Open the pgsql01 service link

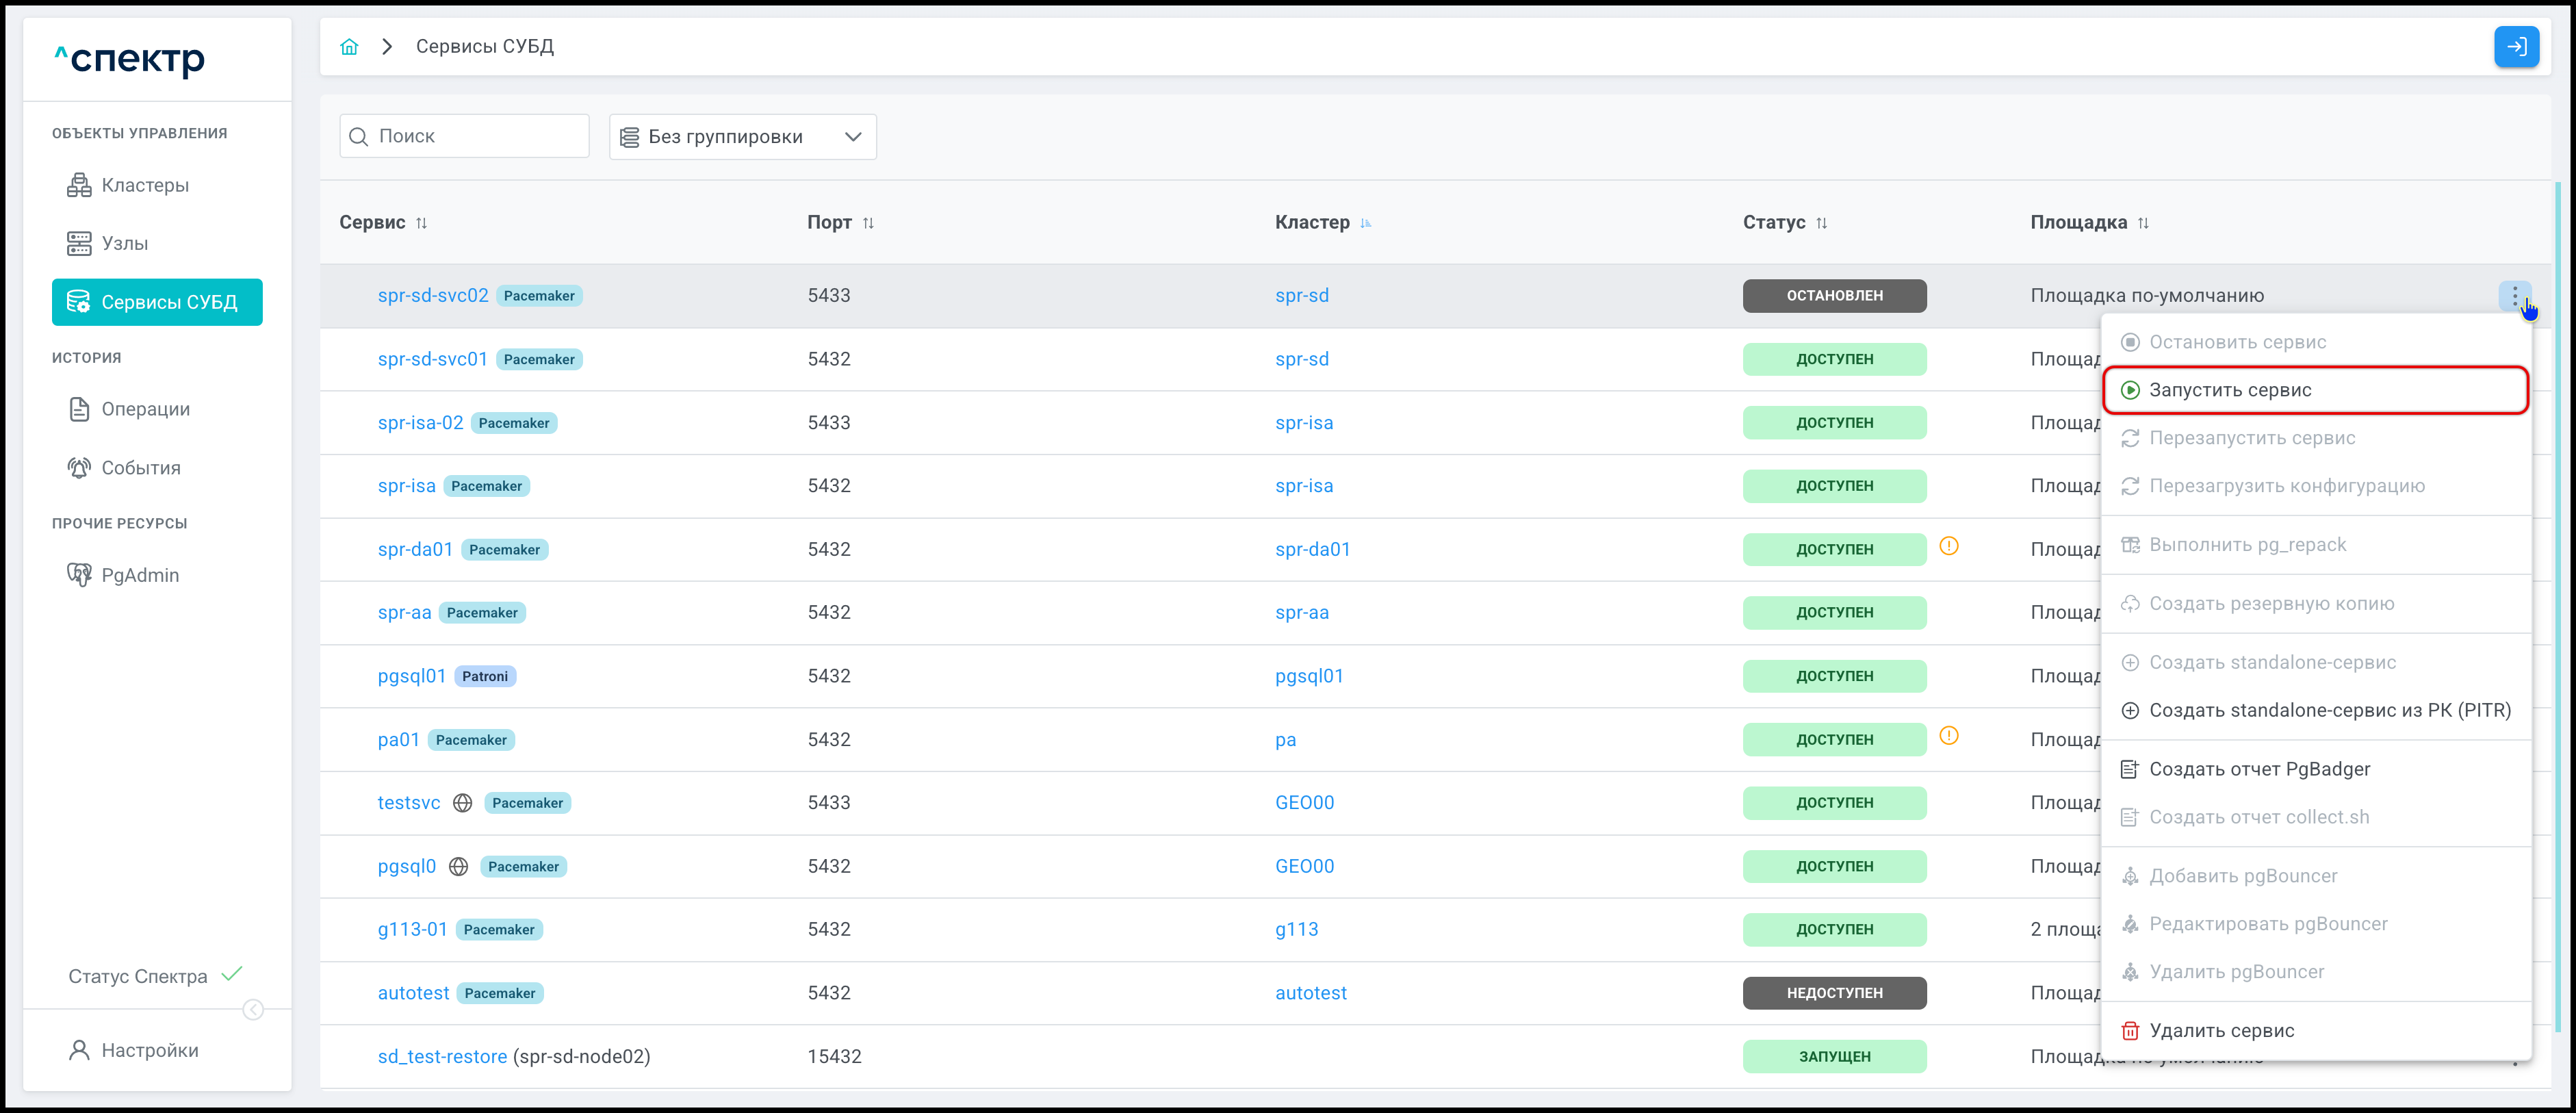[x=411, y=676]
